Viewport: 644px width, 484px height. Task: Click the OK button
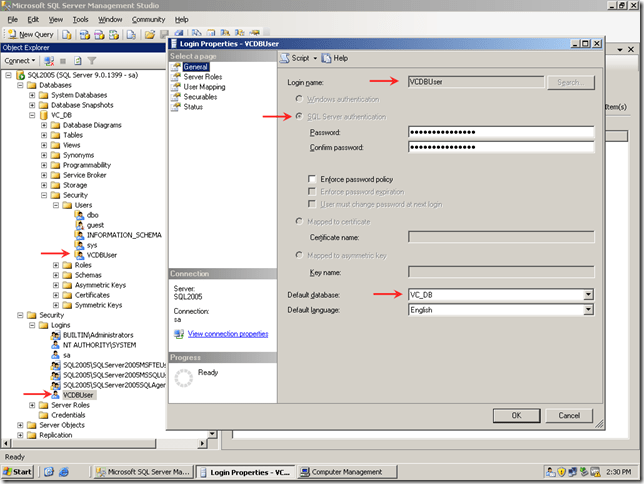516,415
